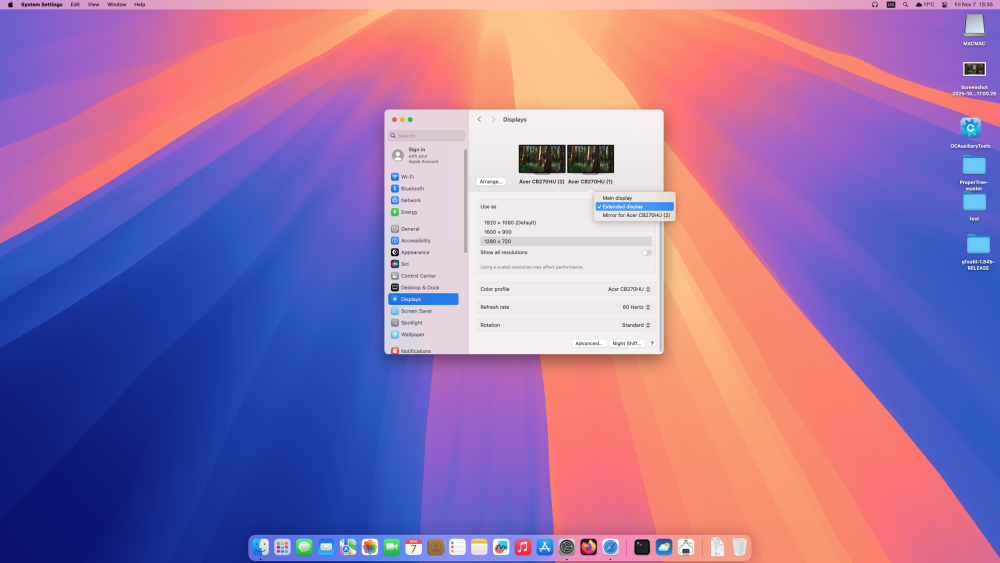Go back in System Settings
The height and width of the screenshot is (563, 1000).
click(480, 119)
